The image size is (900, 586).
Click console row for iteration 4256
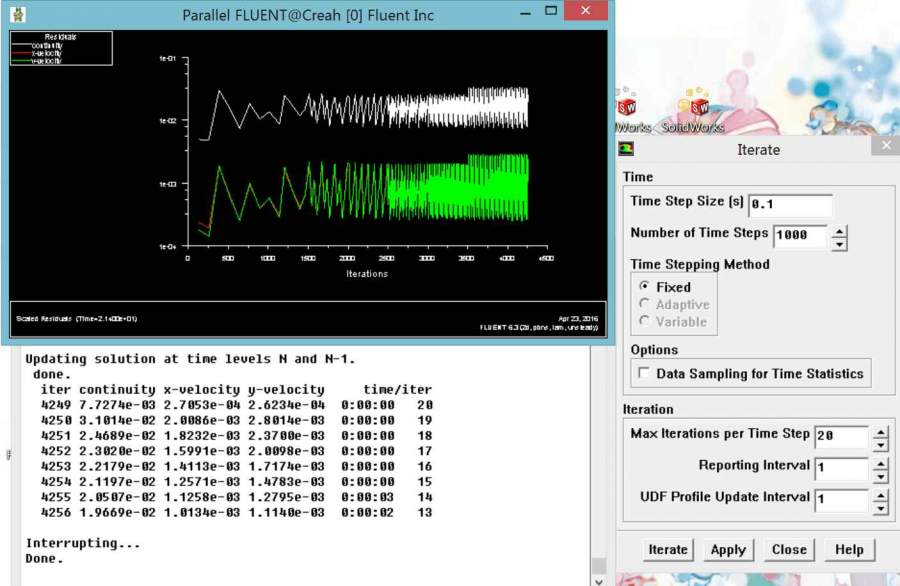pos(236,512)
